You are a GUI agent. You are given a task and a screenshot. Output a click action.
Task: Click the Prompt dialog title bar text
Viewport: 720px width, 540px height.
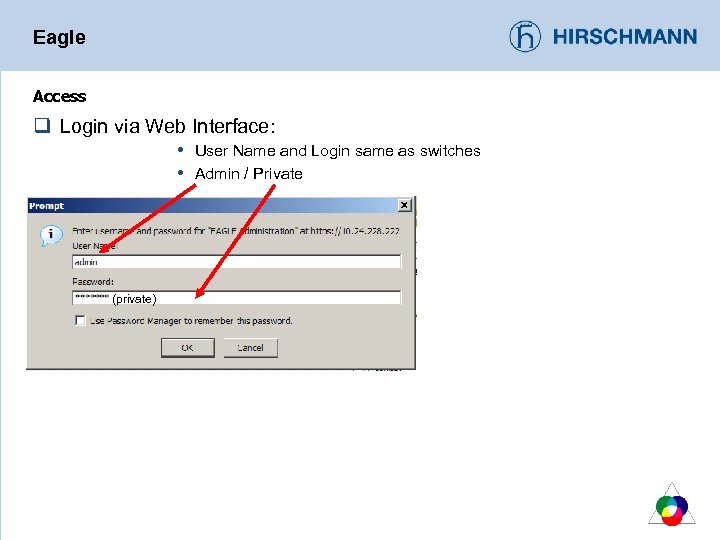pos(46,206)
